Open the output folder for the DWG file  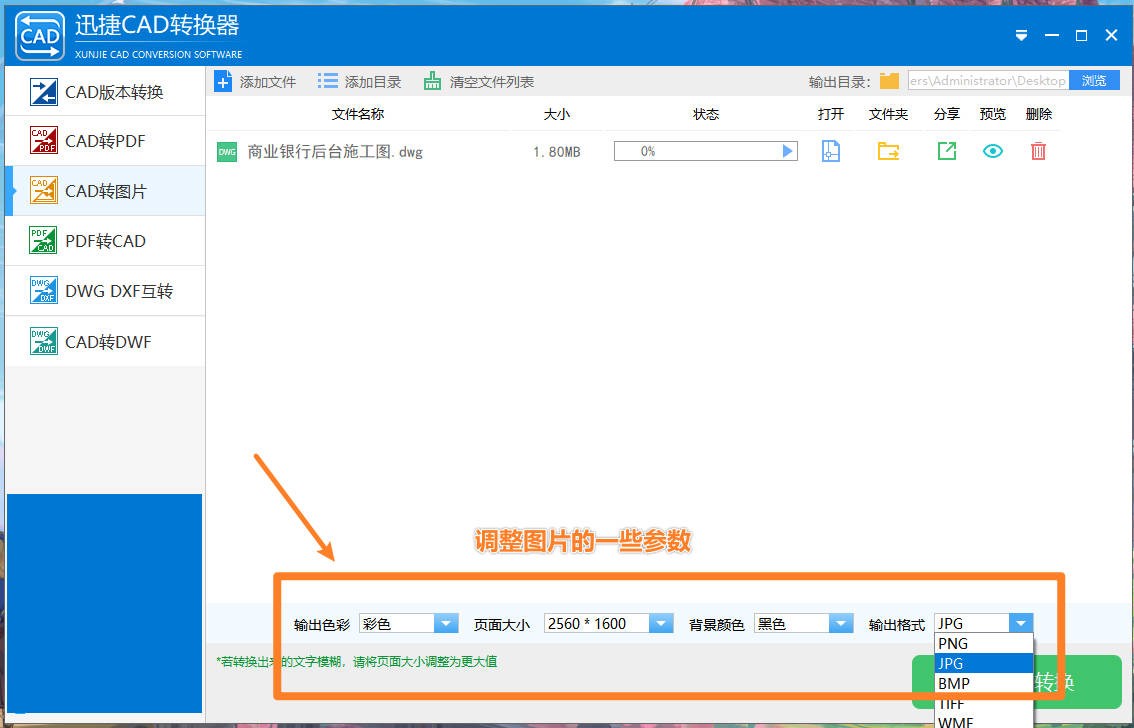click(x=888, y=150)
